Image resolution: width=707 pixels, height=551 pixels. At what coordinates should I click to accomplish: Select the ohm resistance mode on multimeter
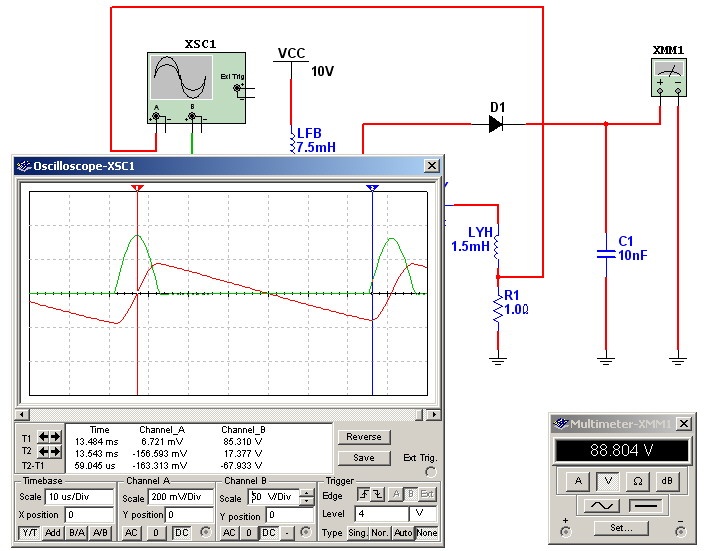pos(637,481)
